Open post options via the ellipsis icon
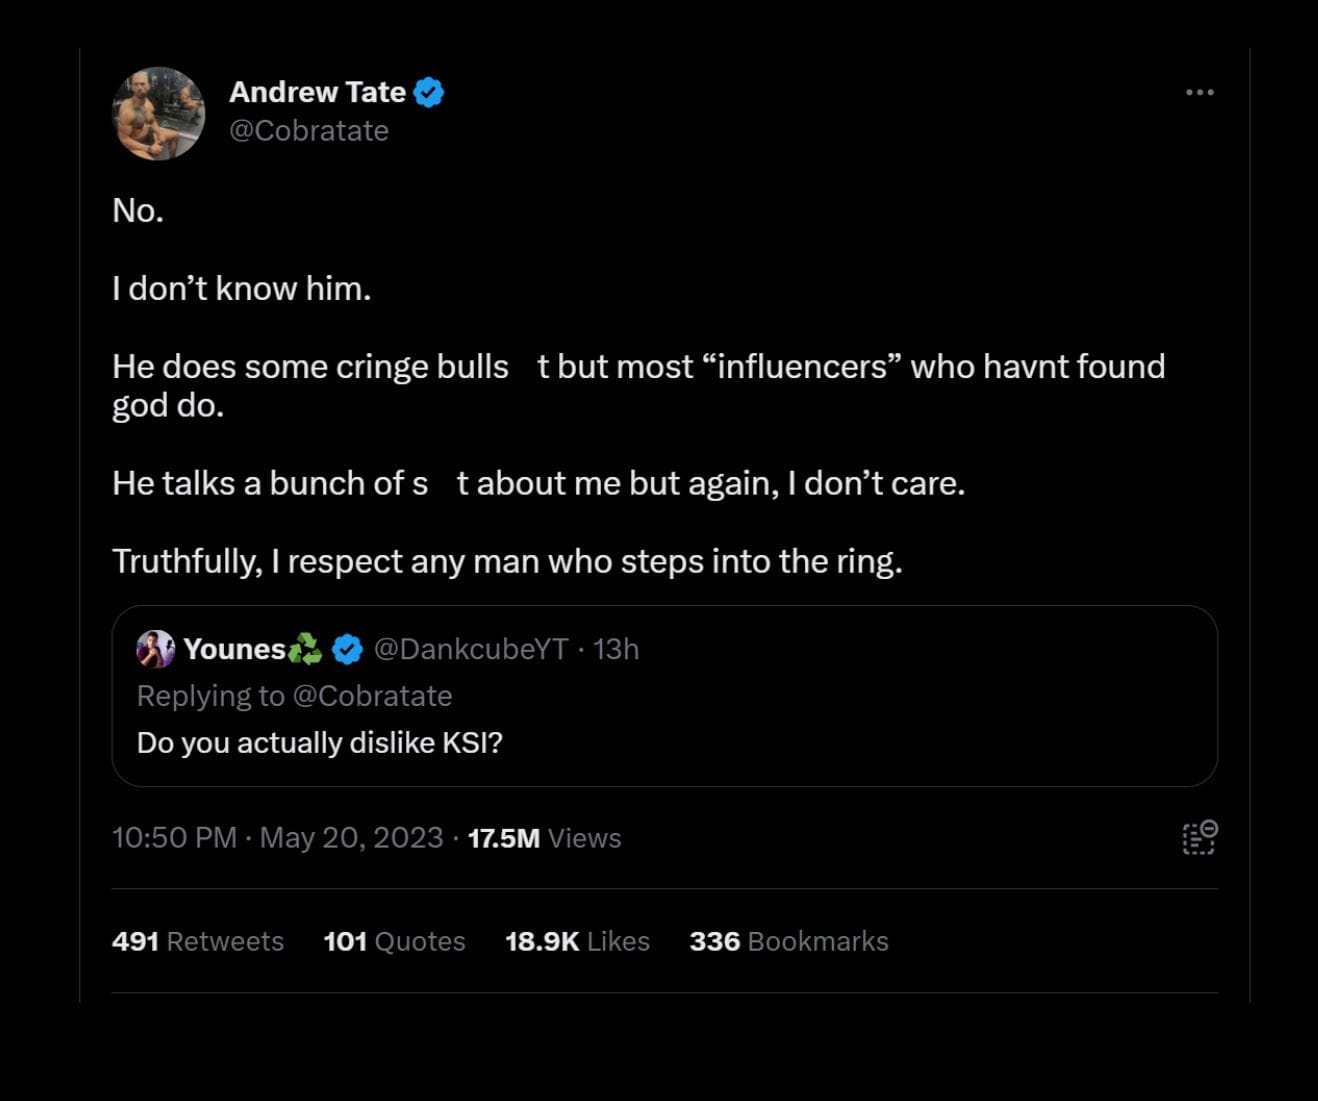 click(x=1199, y=91)
